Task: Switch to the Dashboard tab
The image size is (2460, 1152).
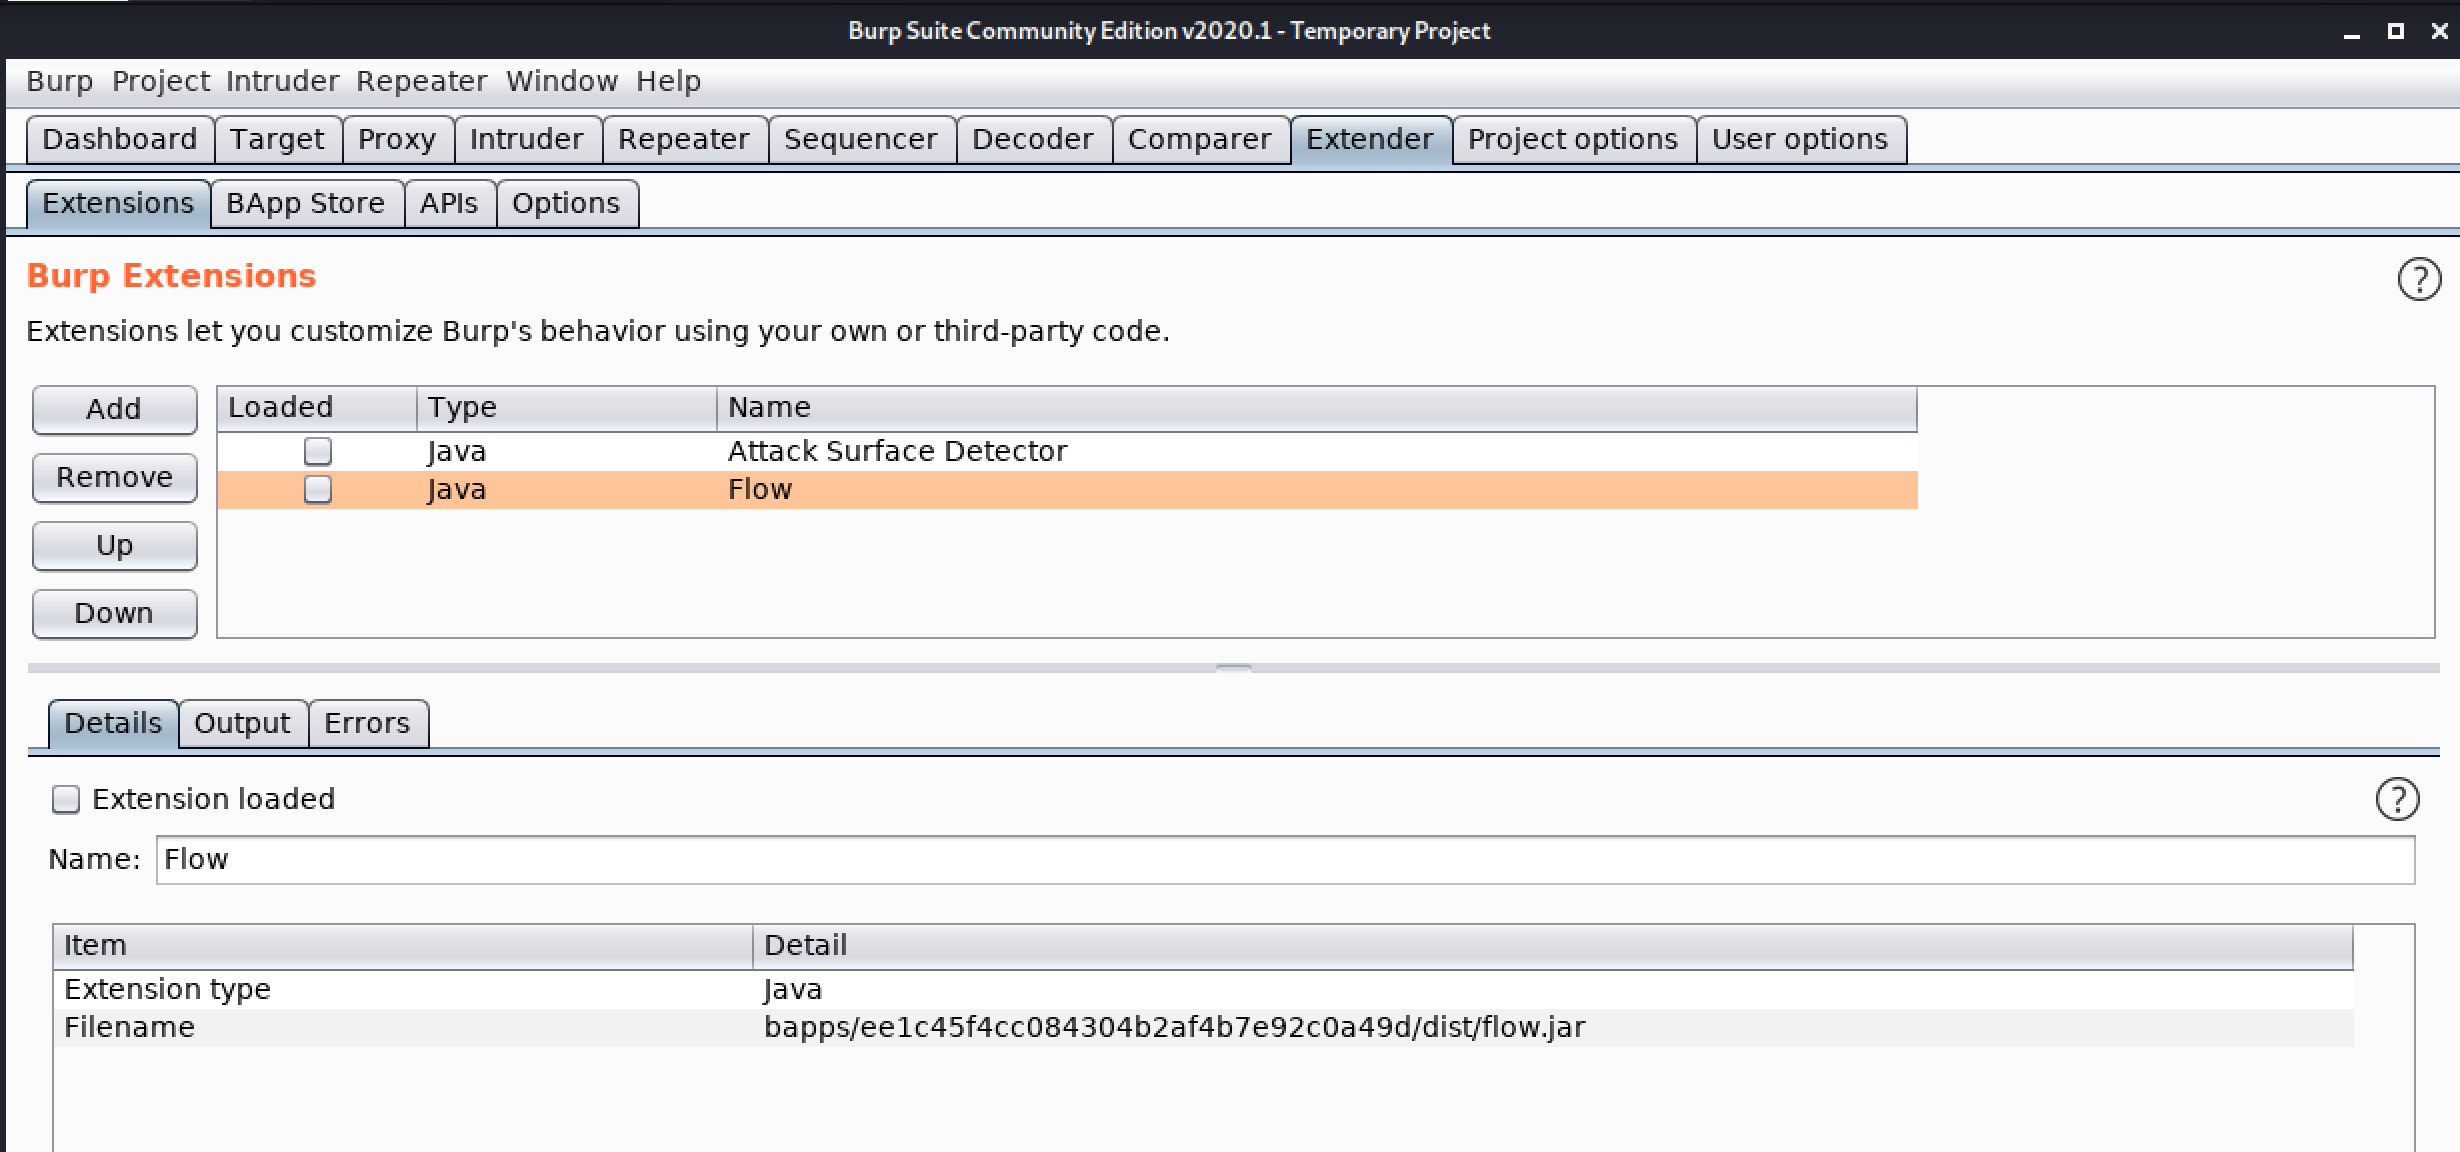Action: coord(120,139)
